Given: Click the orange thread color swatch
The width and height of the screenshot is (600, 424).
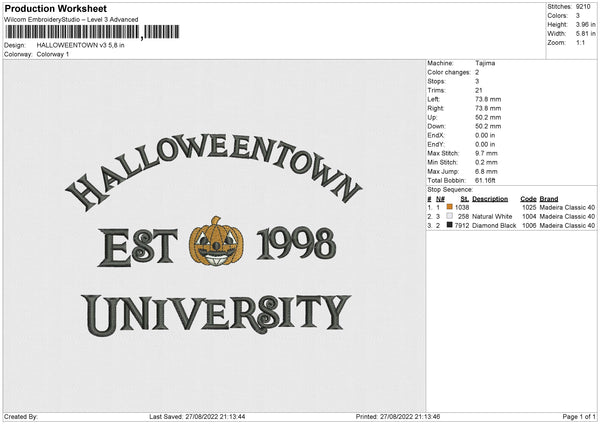Looking at the screenshot, I should pos(450,207).
